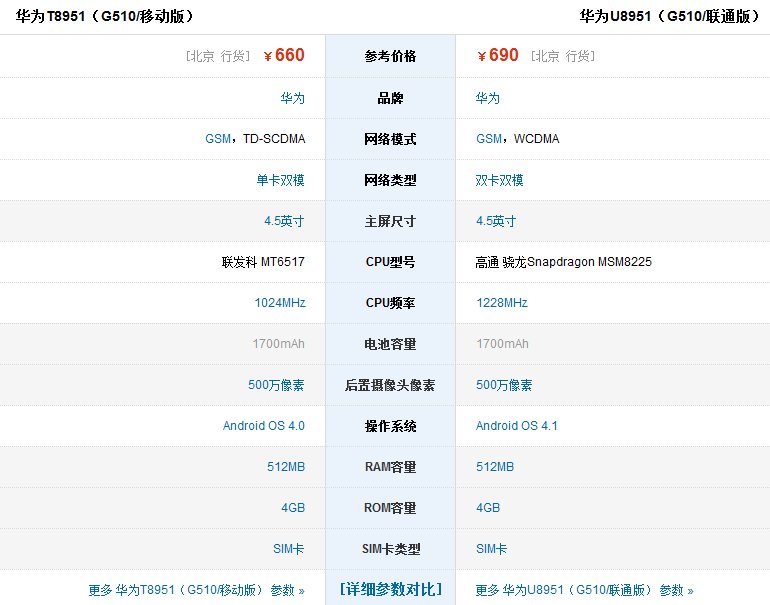Click the 品牌 row label

(390, 98)
